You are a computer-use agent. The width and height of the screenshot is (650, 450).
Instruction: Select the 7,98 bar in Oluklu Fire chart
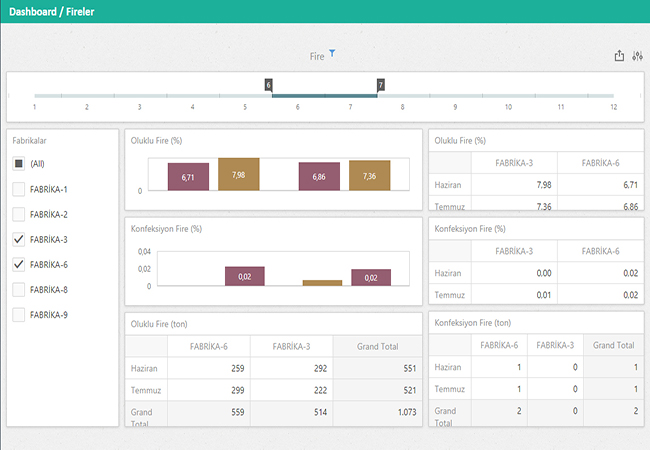coord(238,175)
